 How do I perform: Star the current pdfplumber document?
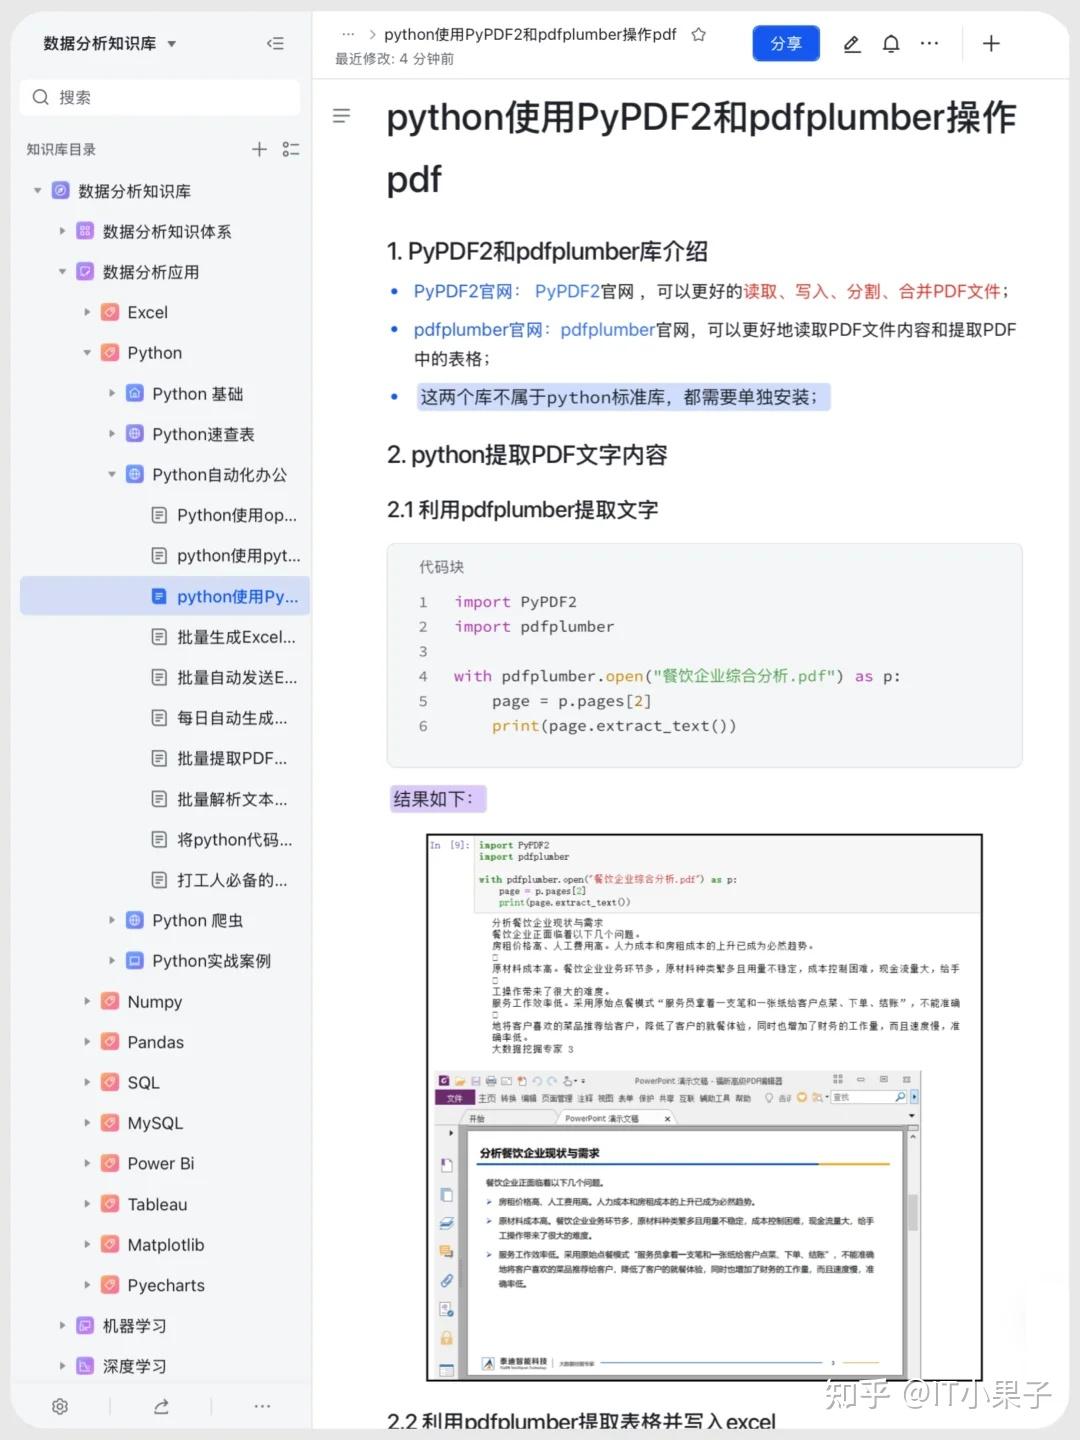pyautogui.click(x=698, y=34)
